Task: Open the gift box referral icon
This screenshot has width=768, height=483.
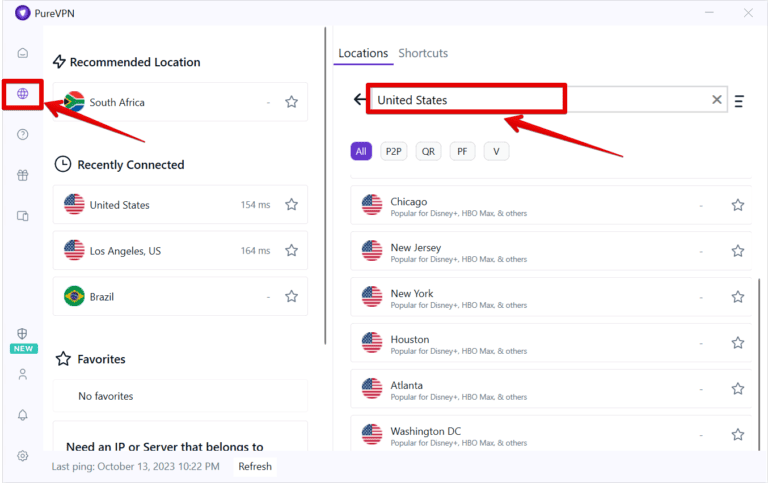Action: pos(22,175)
